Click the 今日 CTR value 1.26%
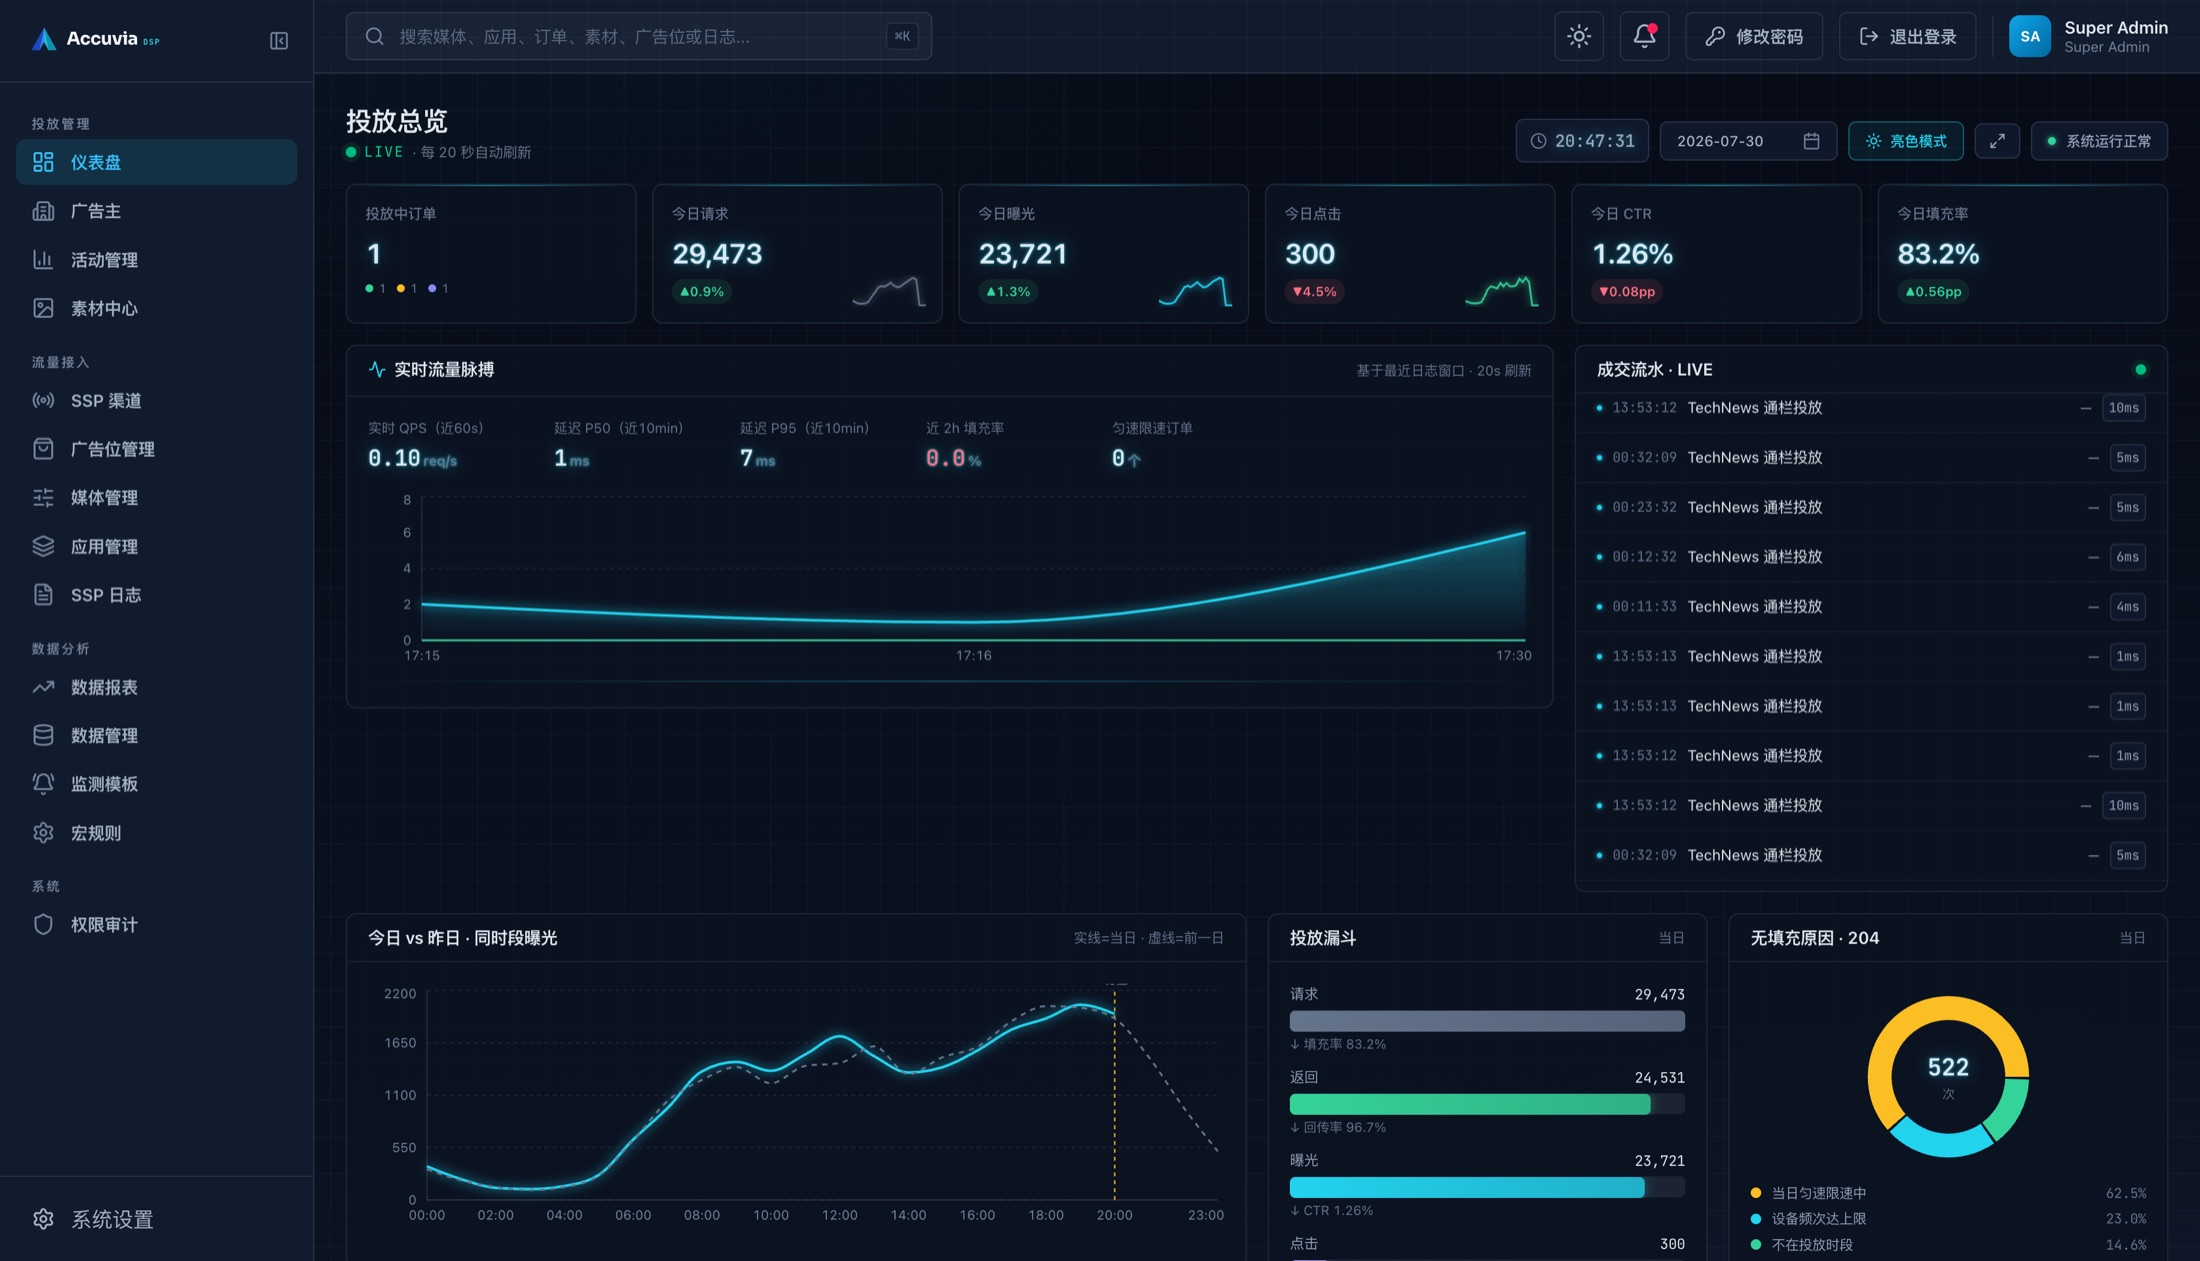Screen dimensions: 2200x1261 click(1632, 254)
